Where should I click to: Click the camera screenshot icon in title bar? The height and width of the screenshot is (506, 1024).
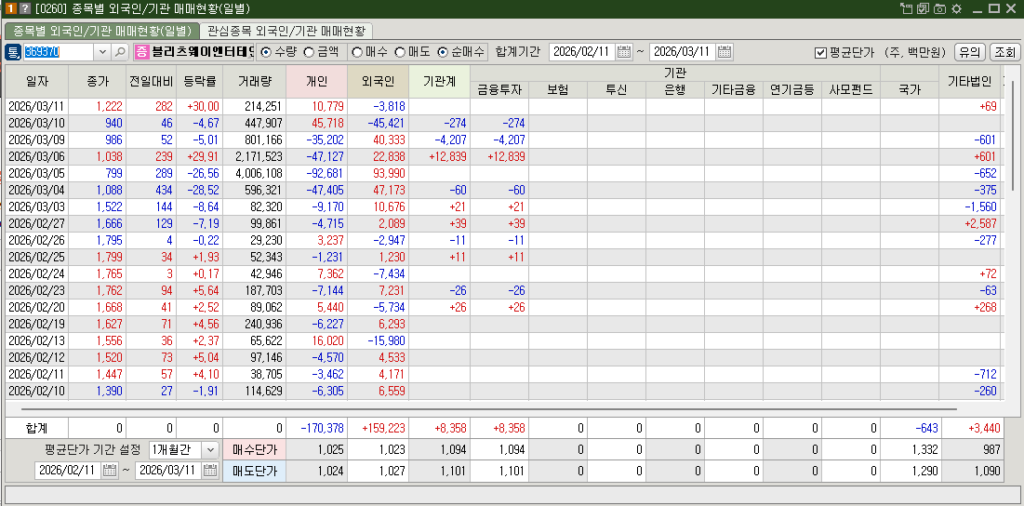(x=939, y=9)
